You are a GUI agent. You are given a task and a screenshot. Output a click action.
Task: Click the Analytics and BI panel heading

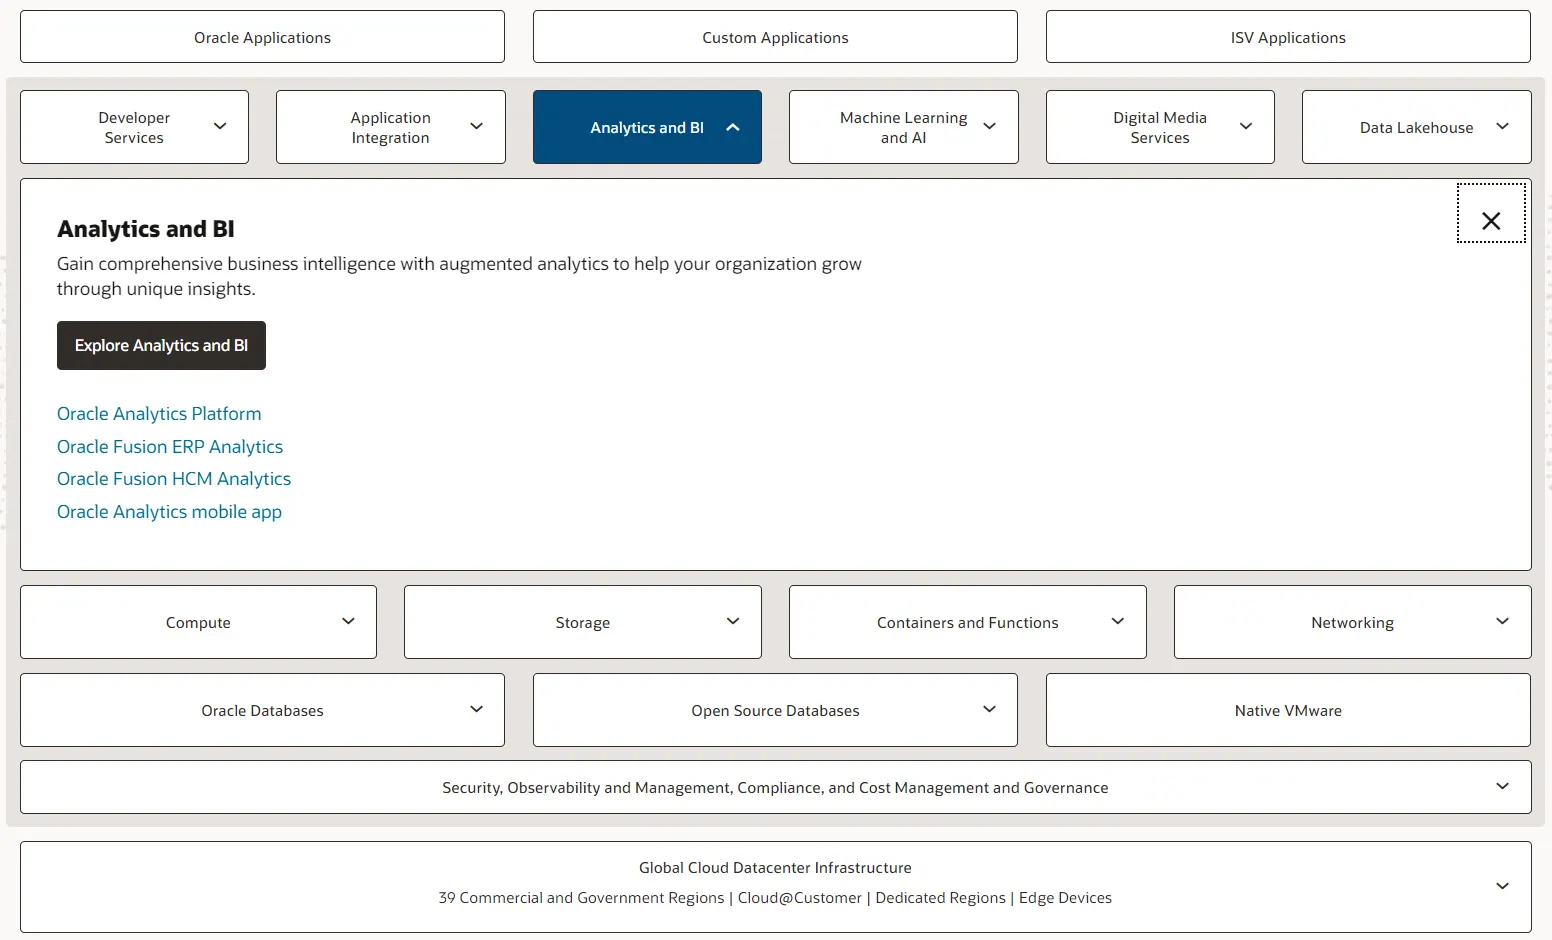146,229
